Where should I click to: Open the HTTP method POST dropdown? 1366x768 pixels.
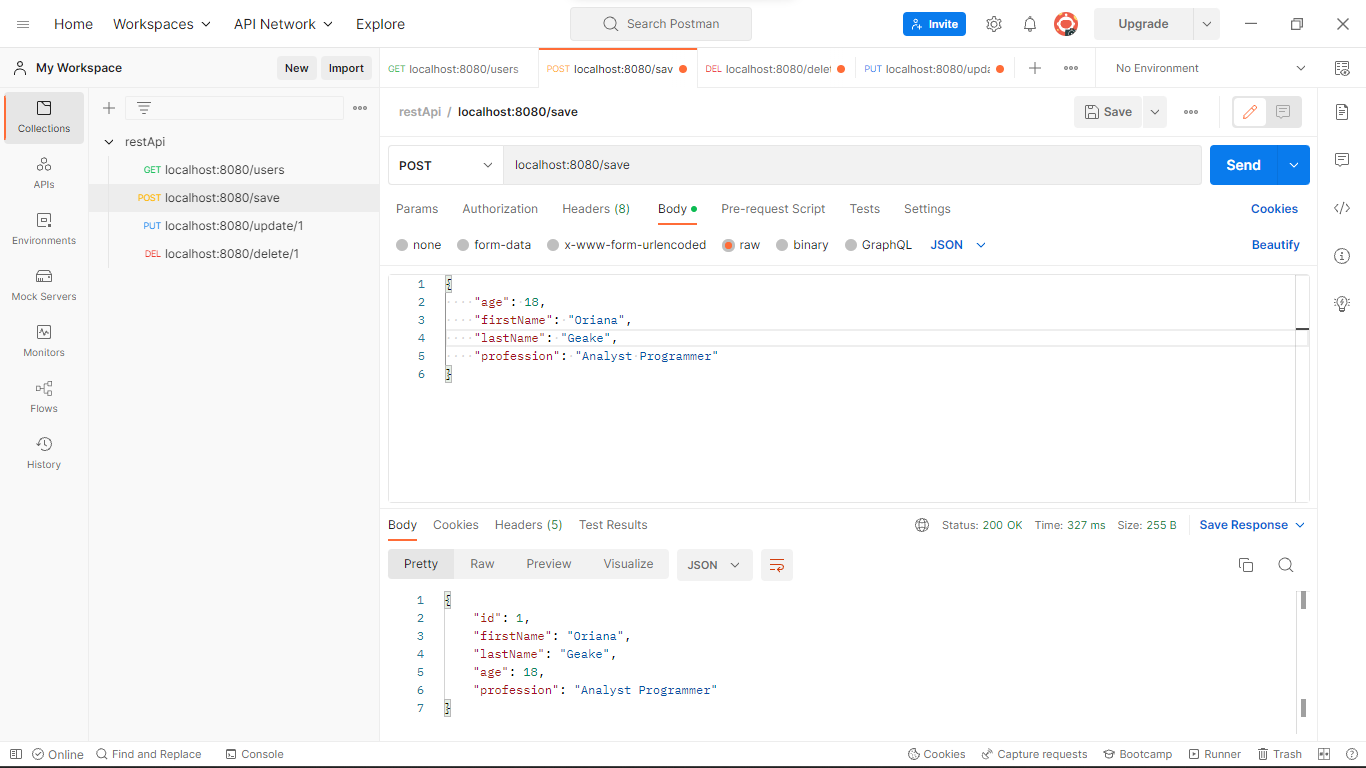click(445, 165)
